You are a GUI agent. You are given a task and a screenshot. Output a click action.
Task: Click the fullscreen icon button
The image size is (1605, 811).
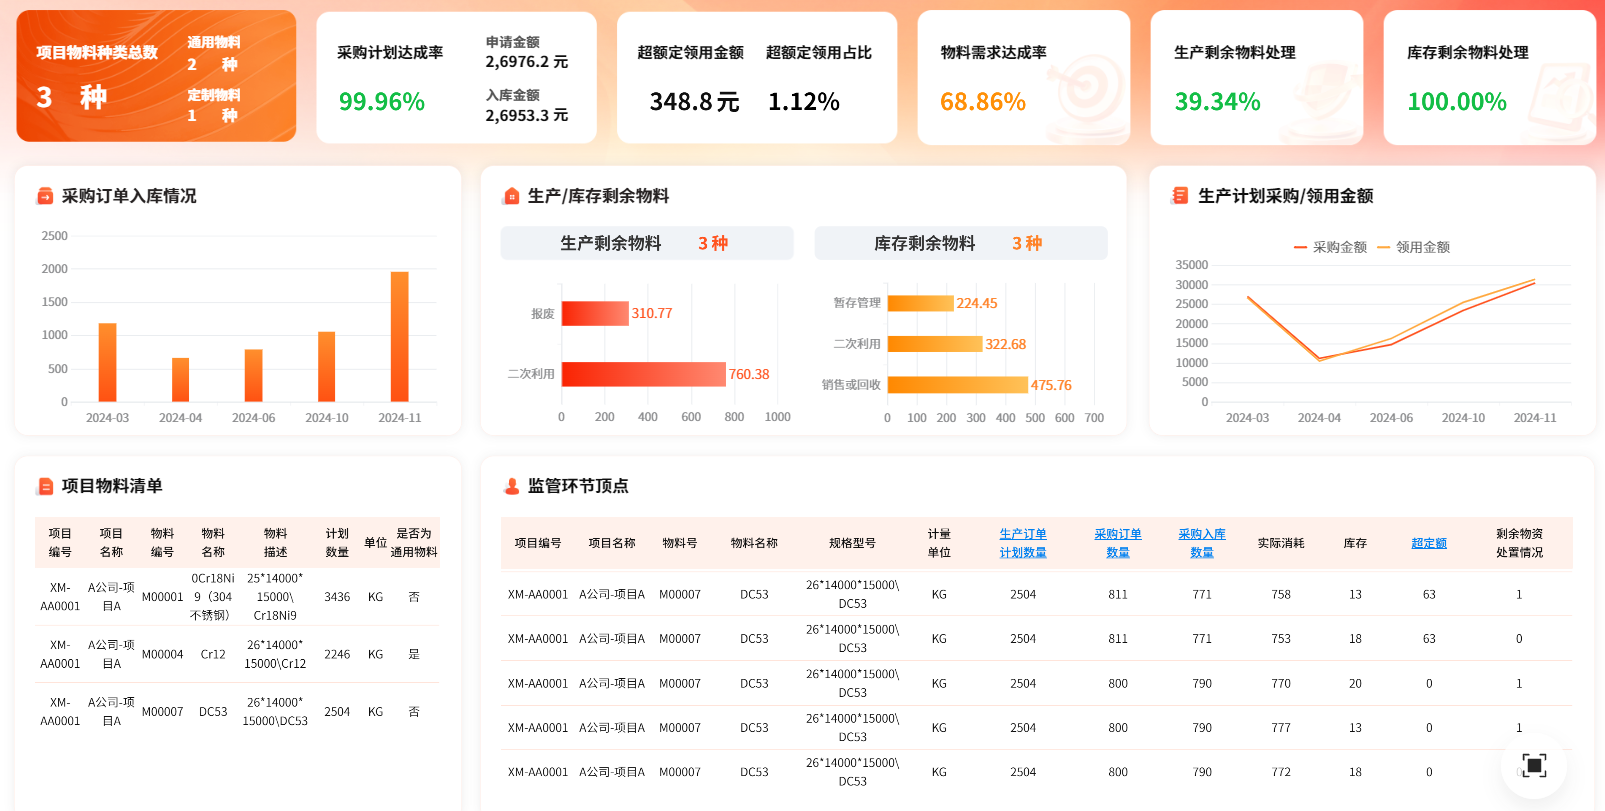coord(1534,766)
